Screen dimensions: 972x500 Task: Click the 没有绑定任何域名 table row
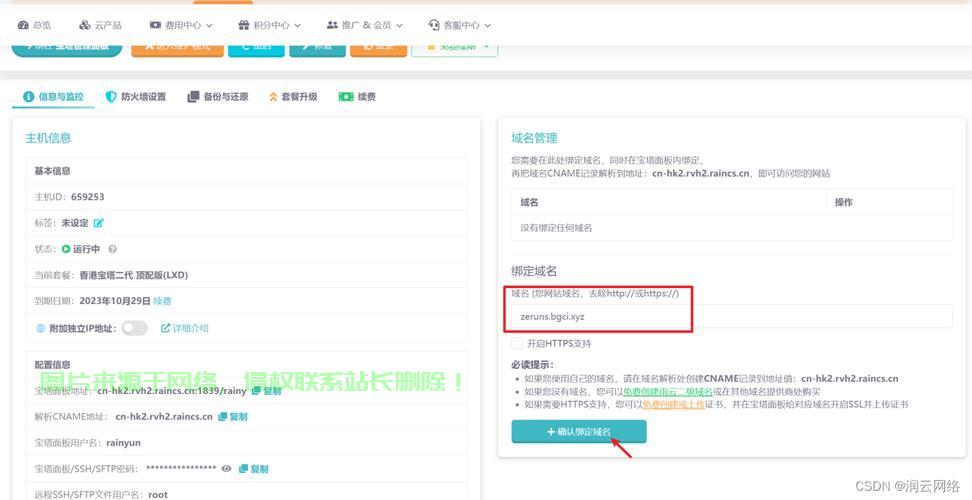point(732,228)
